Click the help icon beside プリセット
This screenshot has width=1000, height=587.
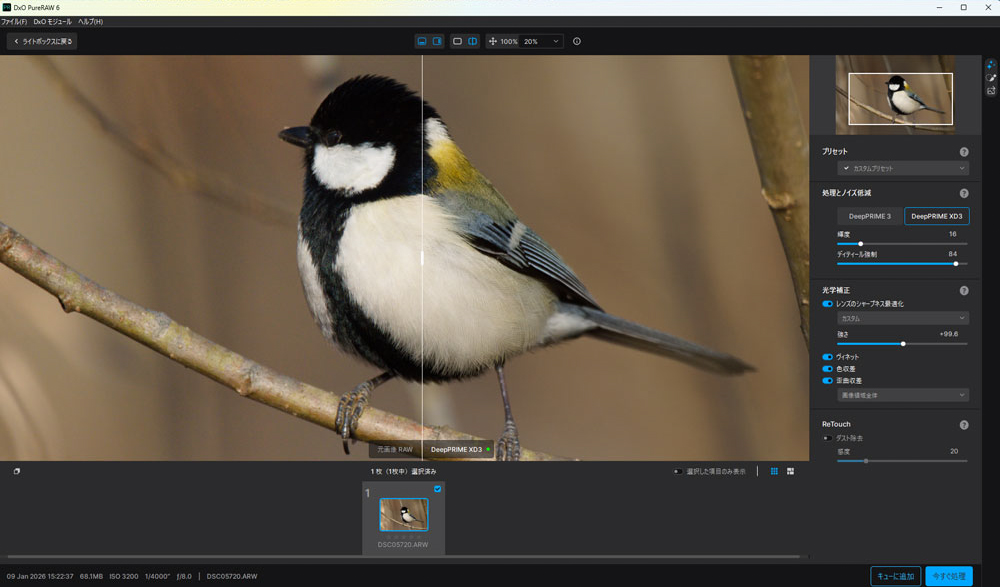click(964, 152)
